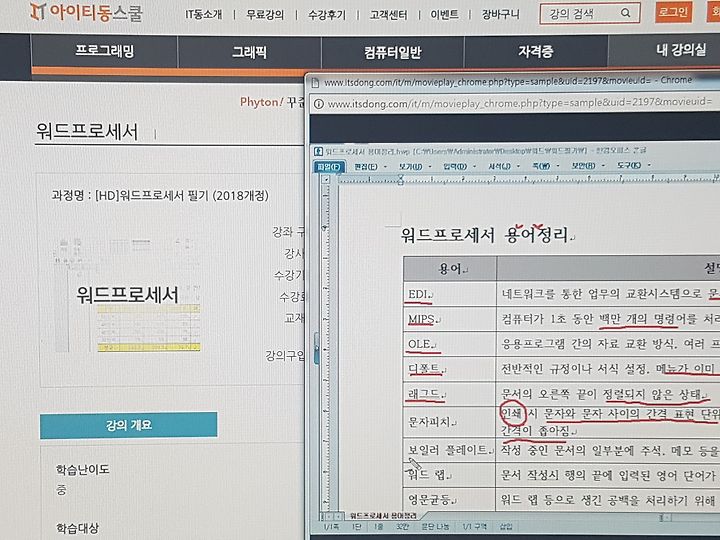Open the 편집(E) menu

[366, 166]
